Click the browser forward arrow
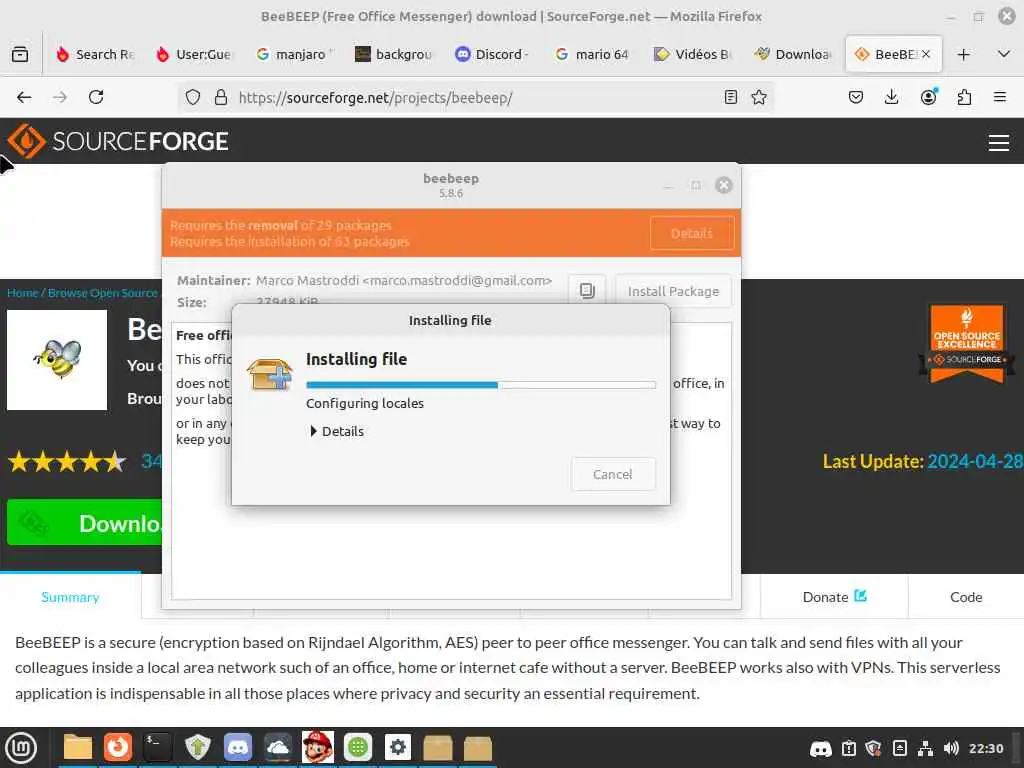 pyautogui.click(x=59, y=97)
